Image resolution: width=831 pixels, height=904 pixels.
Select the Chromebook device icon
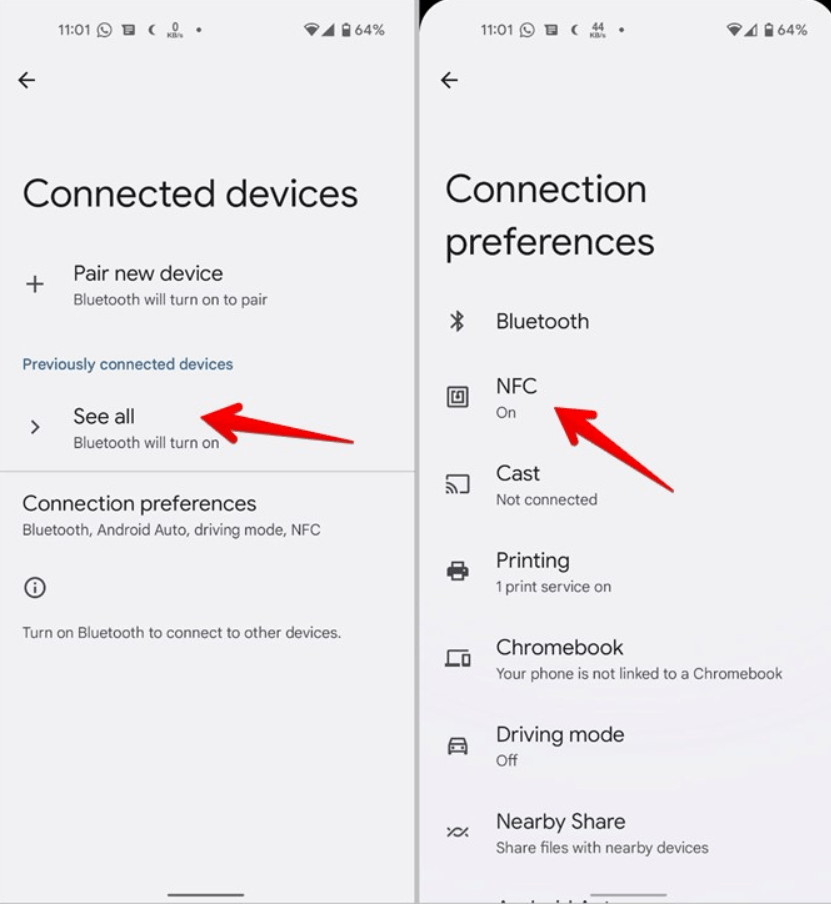[458, 658]
